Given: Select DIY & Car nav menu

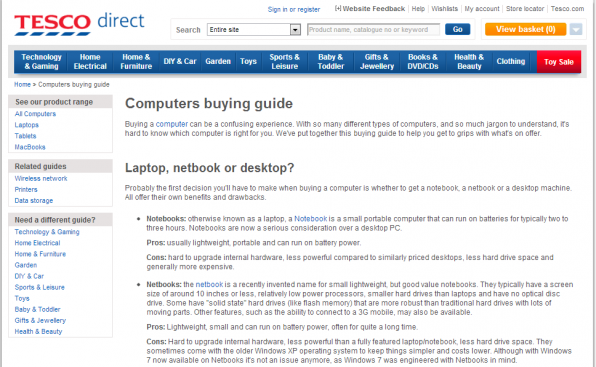Looking at the screenshot, I should pos(180,62).
